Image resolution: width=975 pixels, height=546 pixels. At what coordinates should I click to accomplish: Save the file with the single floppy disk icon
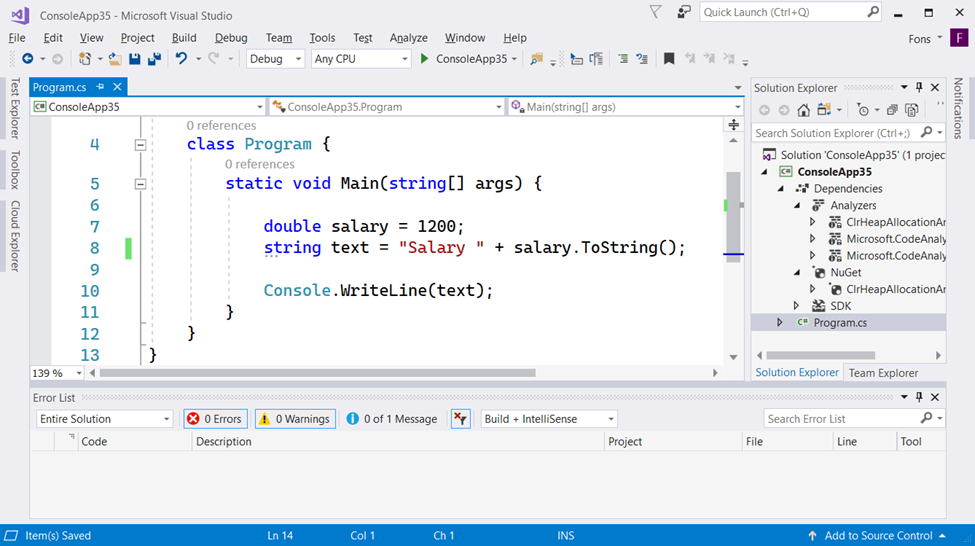click(134, 58)
